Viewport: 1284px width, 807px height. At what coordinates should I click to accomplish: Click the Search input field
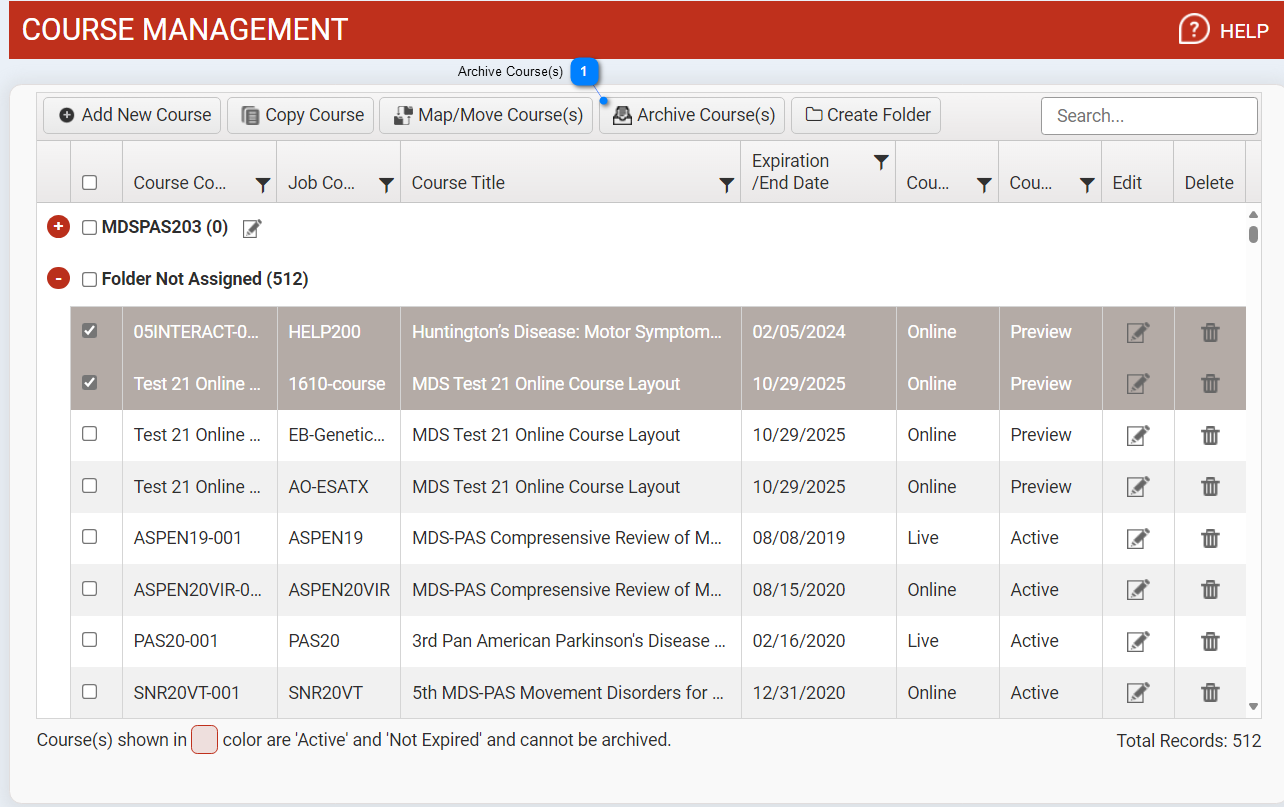pyautogui.click(x=1148, y=116)
